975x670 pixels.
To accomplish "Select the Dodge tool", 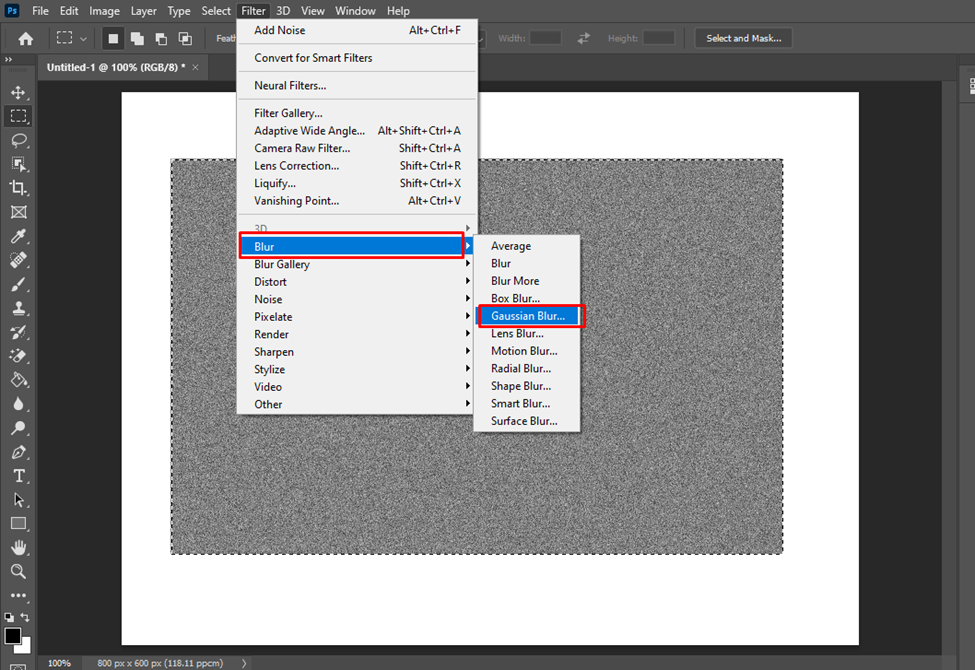I will [x=19, y=428].
